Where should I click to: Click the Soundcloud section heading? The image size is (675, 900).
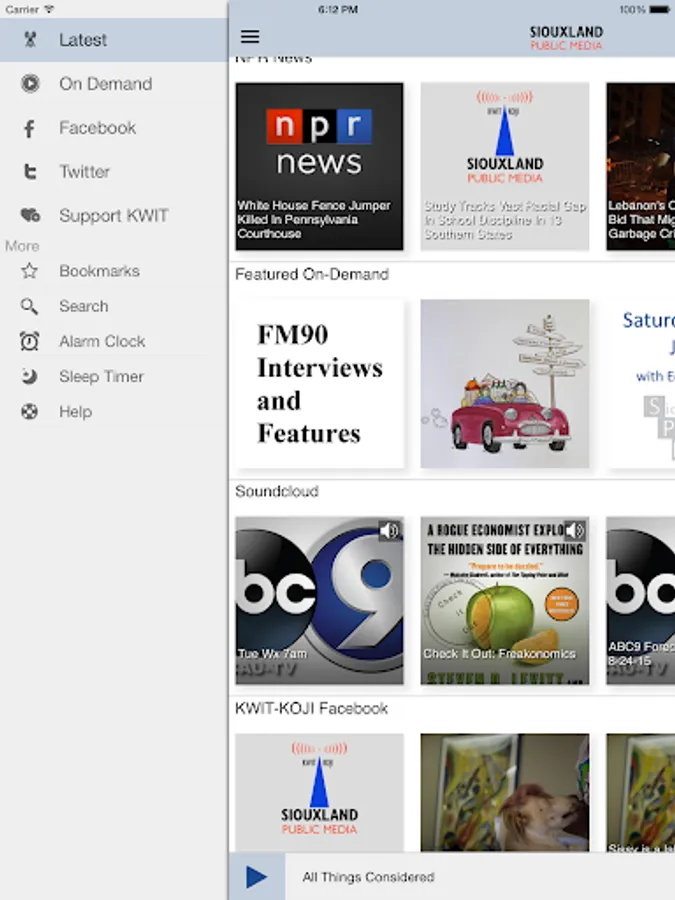click(277, 491)
